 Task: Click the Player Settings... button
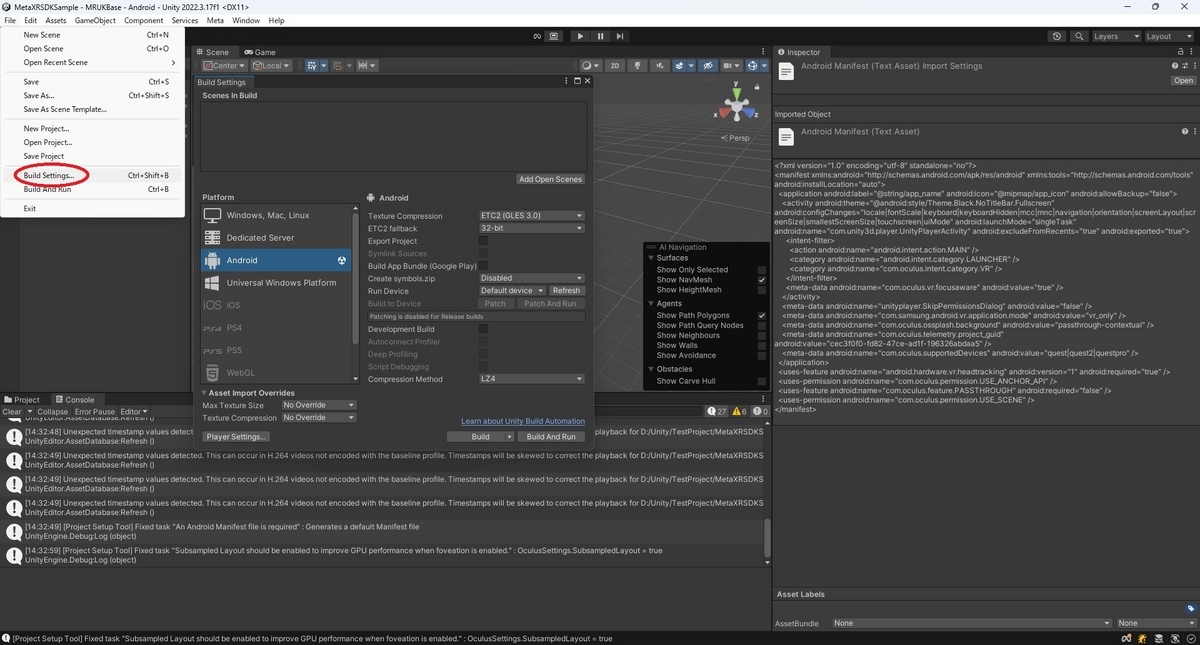236,437
